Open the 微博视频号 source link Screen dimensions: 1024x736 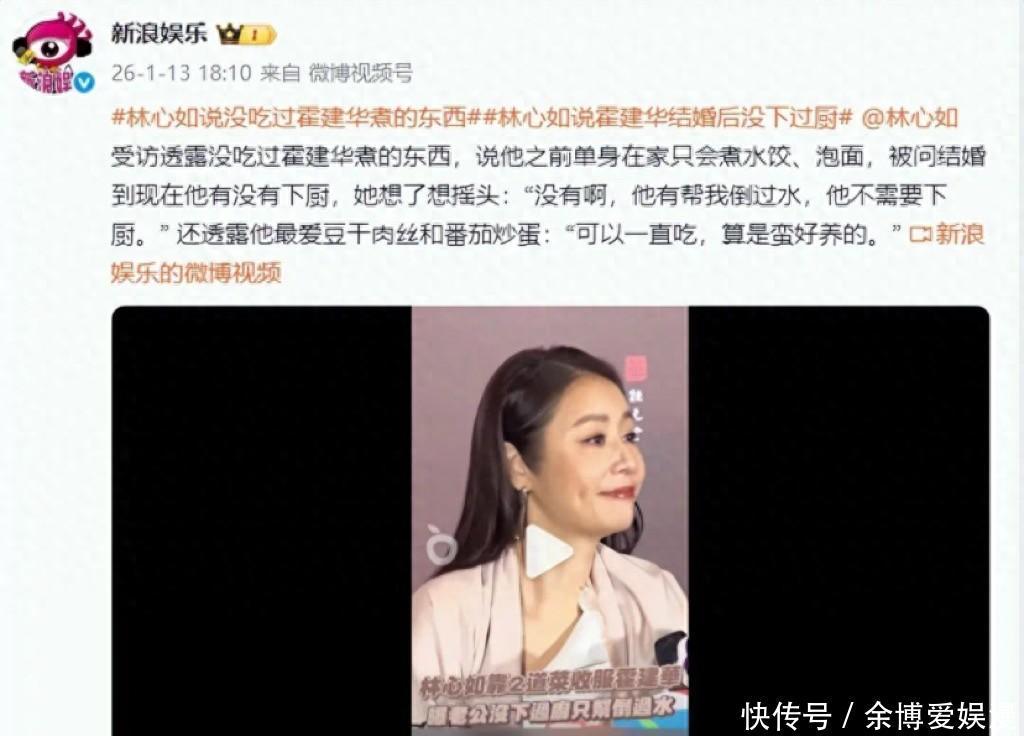coord(360,72)
